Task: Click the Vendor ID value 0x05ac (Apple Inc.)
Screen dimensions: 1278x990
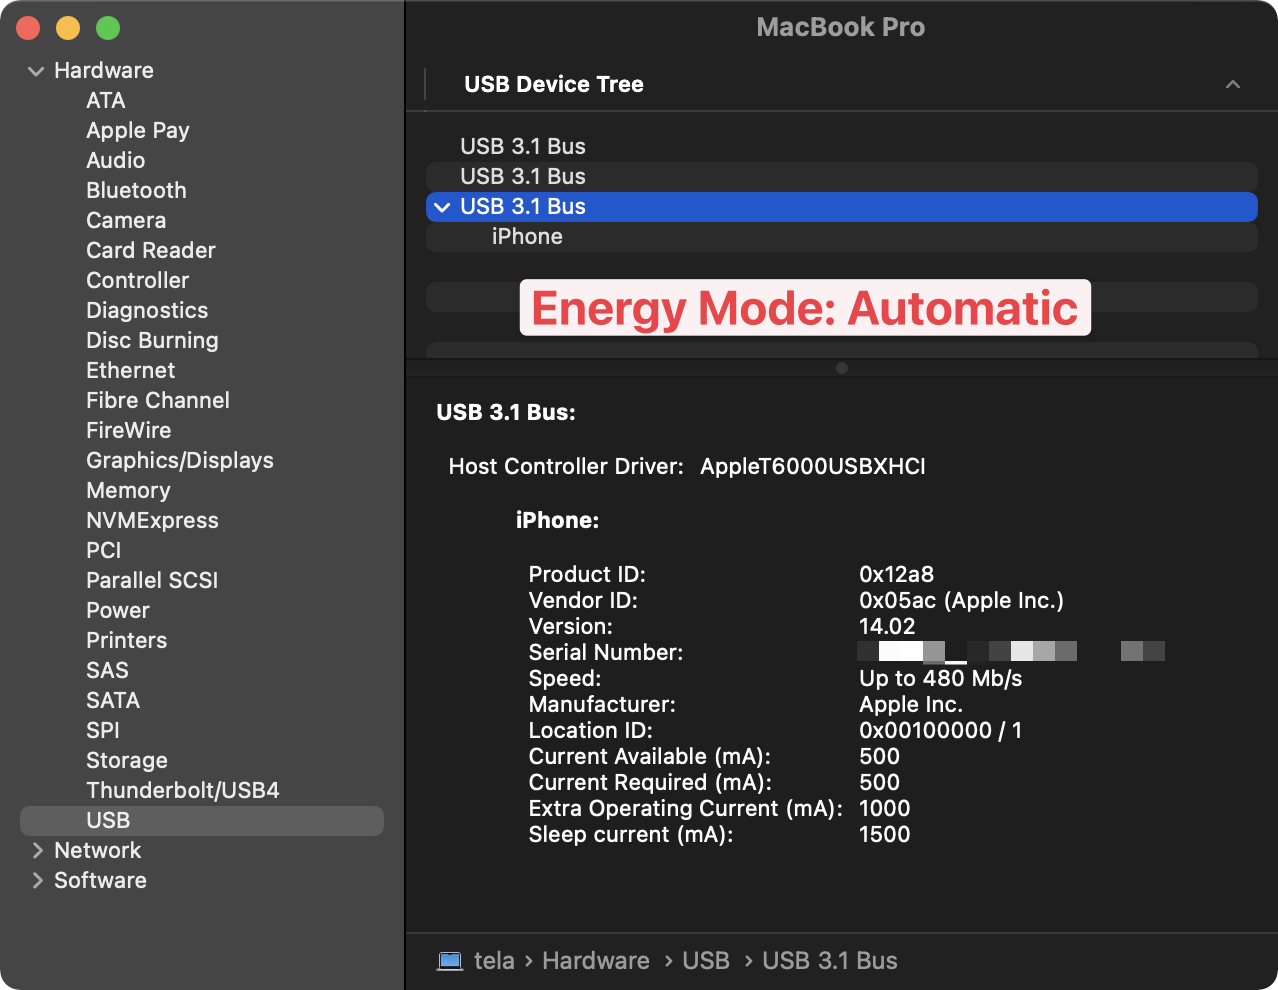Action: [x=962, y=601]
